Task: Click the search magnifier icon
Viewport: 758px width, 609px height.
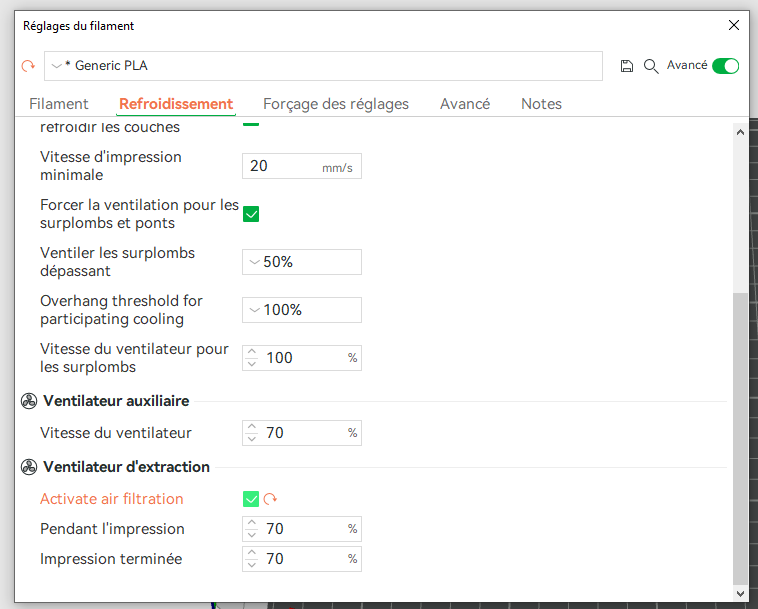Action: [650, 66]
